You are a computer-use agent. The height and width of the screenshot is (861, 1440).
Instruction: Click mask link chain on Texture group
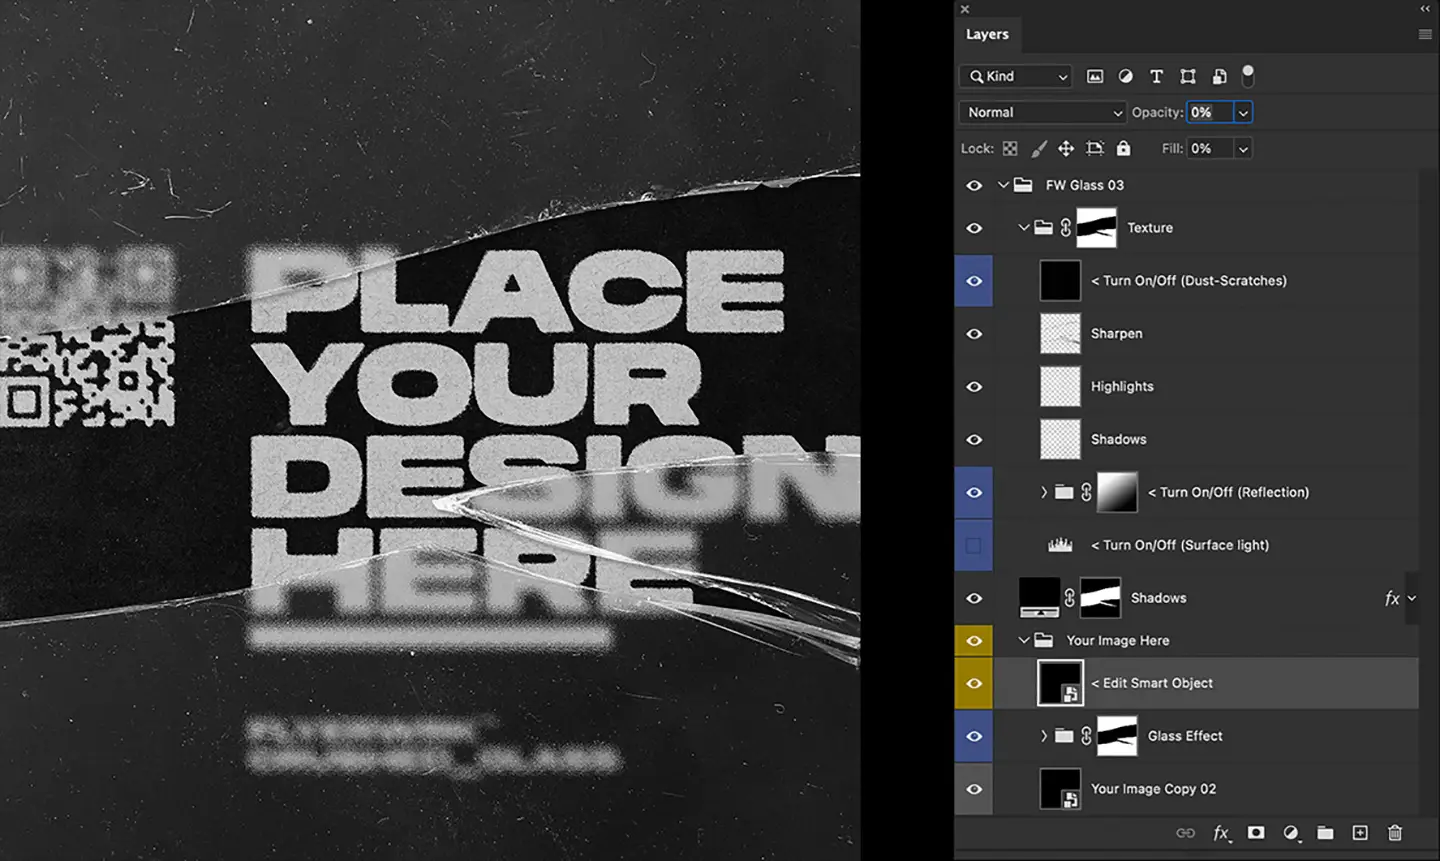[x=1066, y=228]
